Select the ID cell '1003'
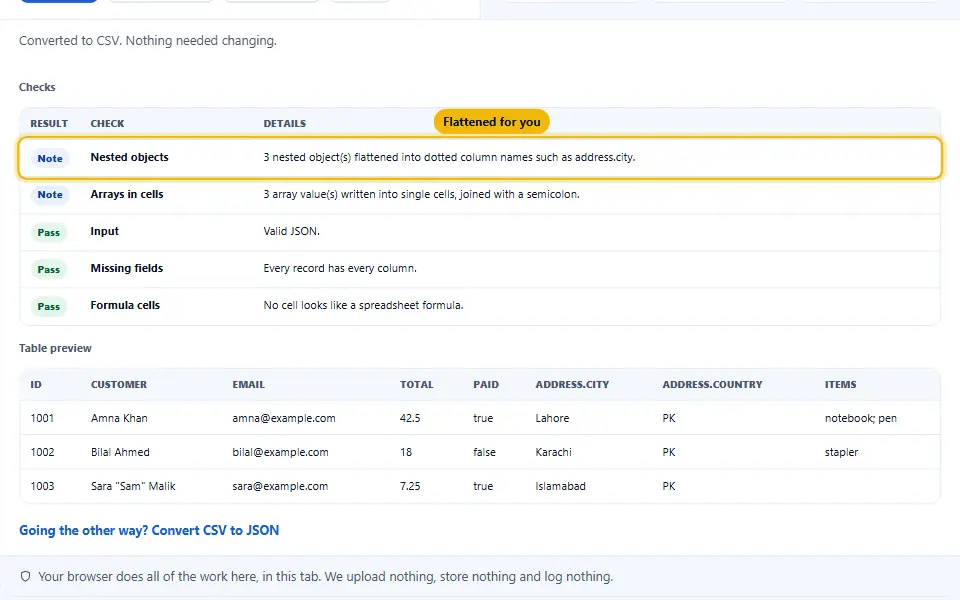The width and height of the screenshot is (960, 600). coord(42,486)
